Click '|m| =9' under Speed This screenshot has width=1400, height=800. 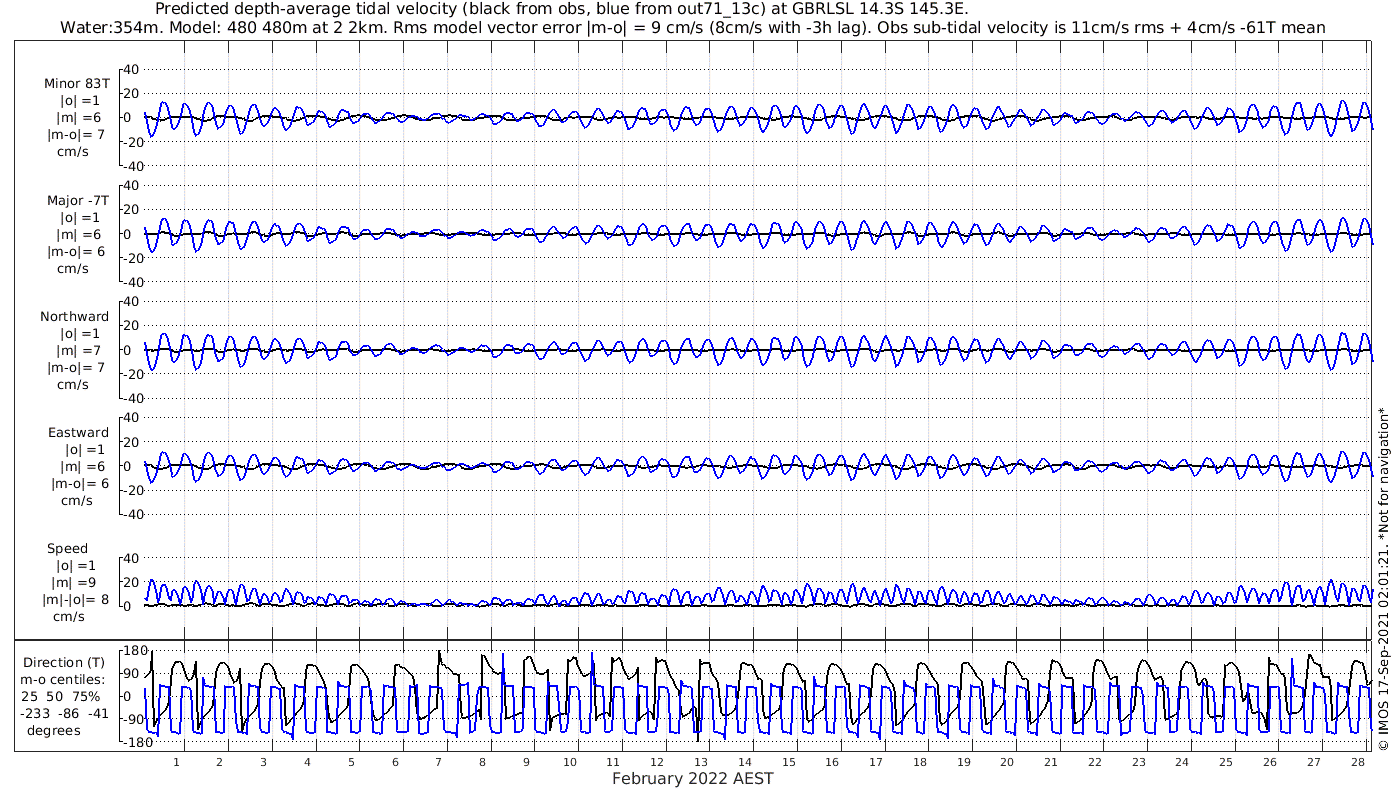[72, 583]
